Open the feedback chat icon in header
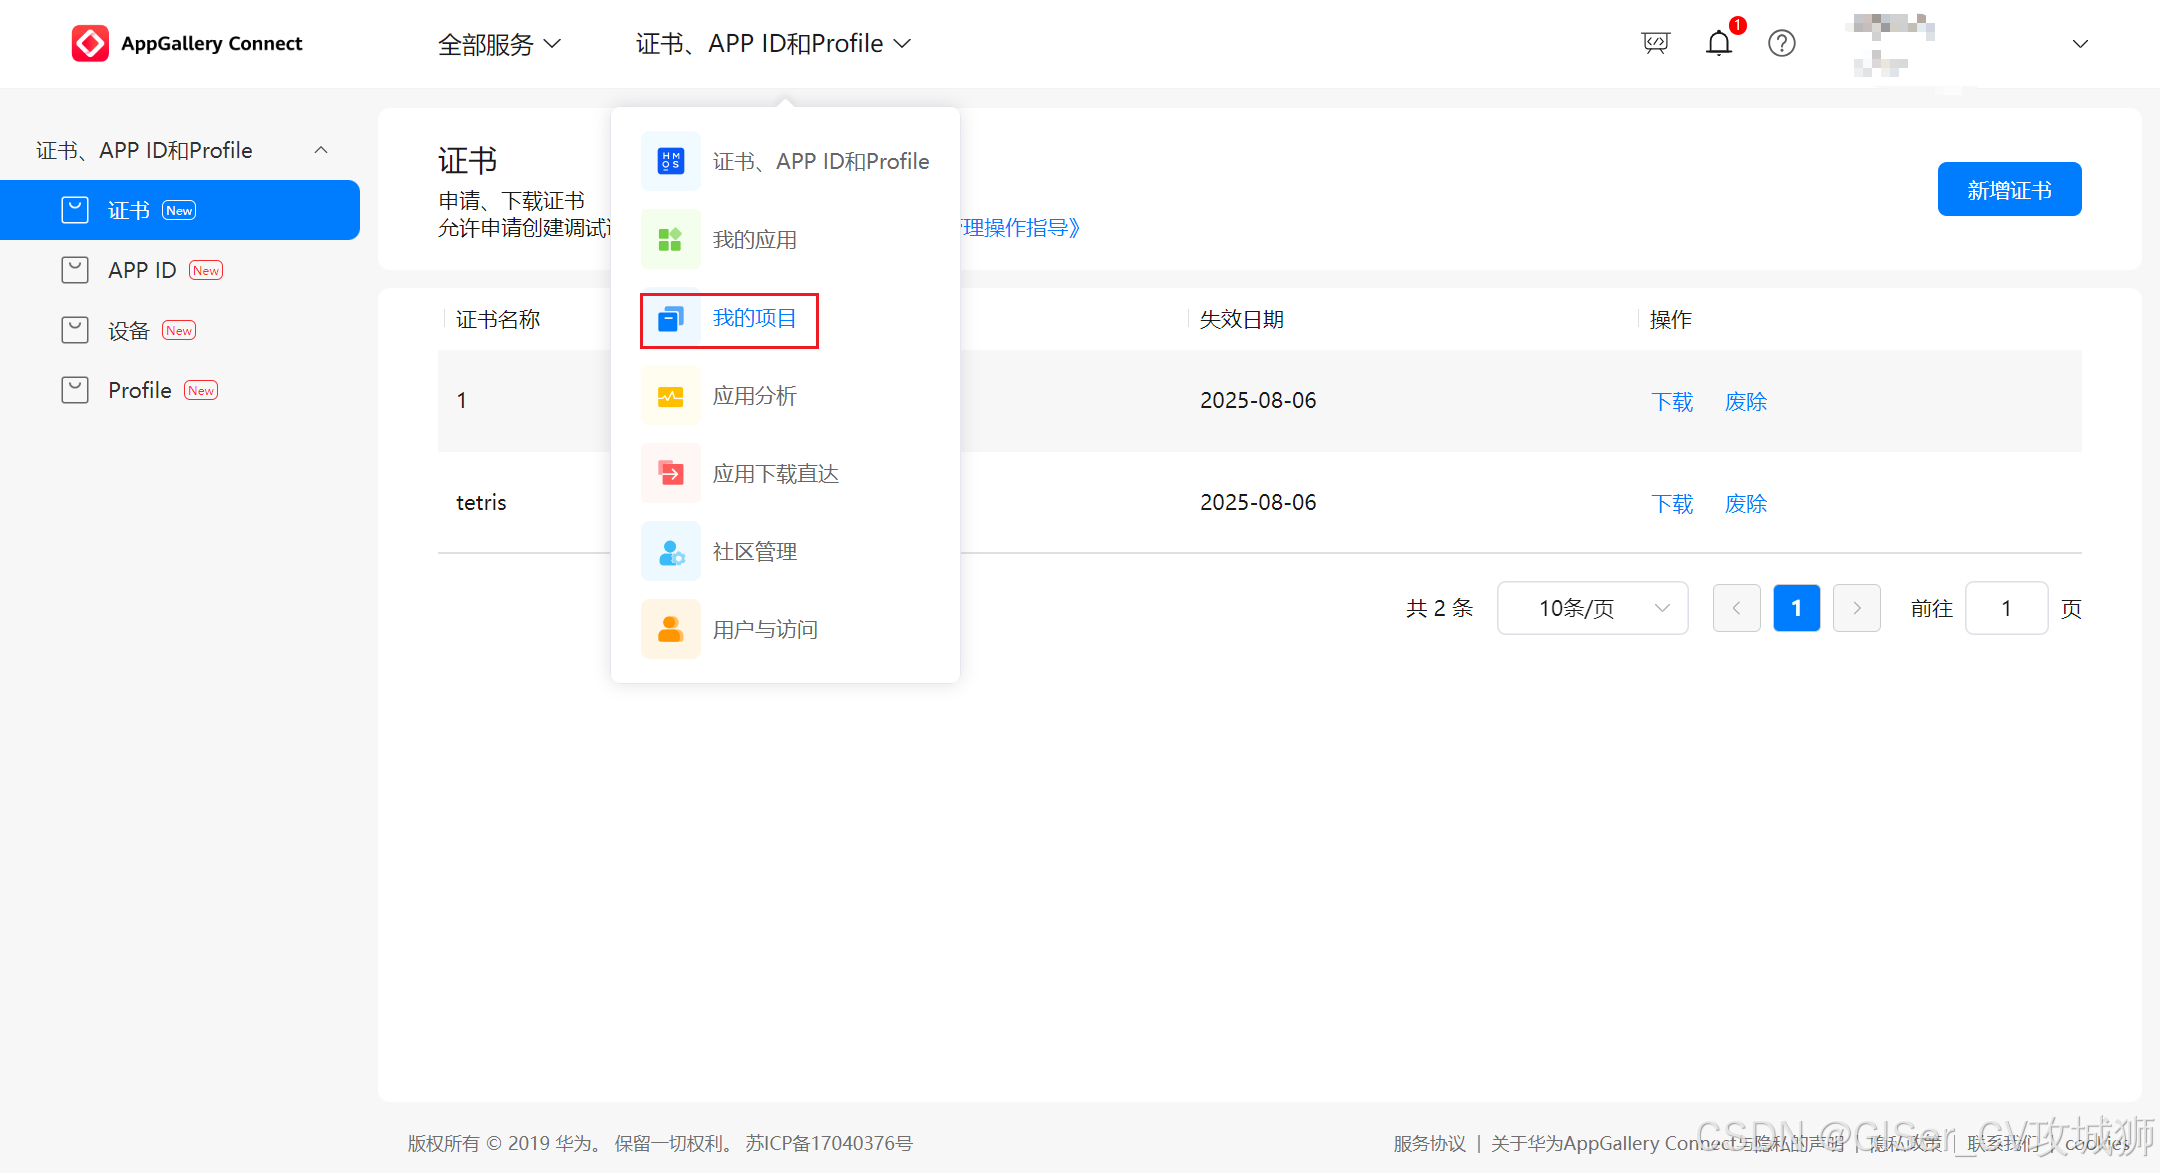Viewport: 2160px width, 1173px height. click(1656, 43)
